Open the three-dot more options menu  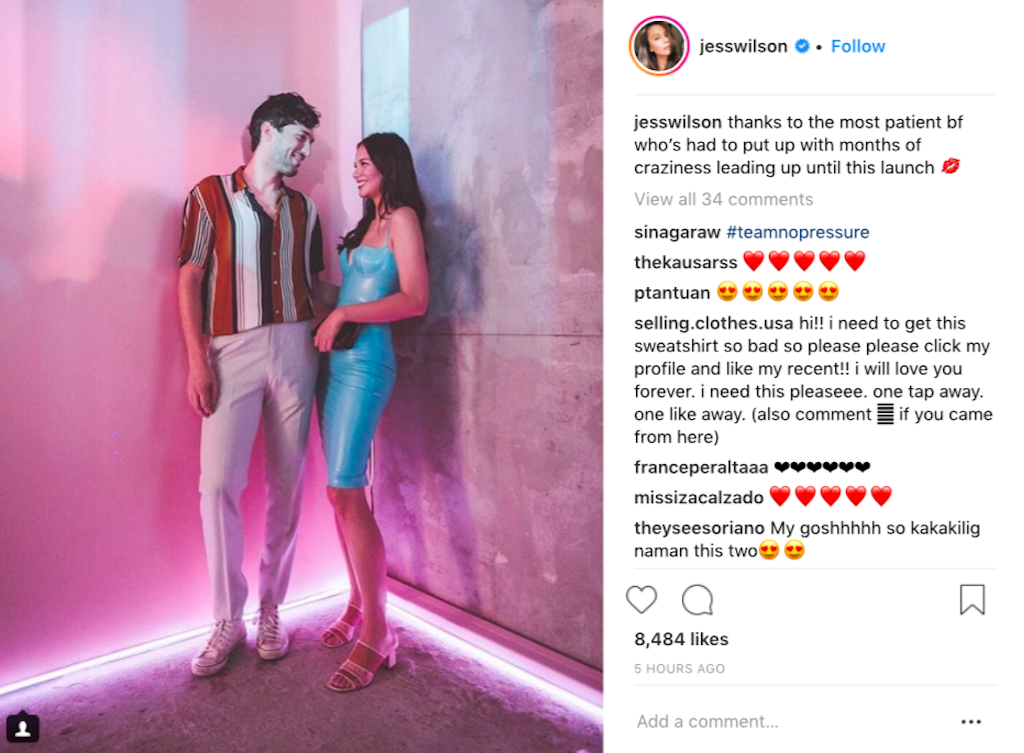[x=971, y=722]
